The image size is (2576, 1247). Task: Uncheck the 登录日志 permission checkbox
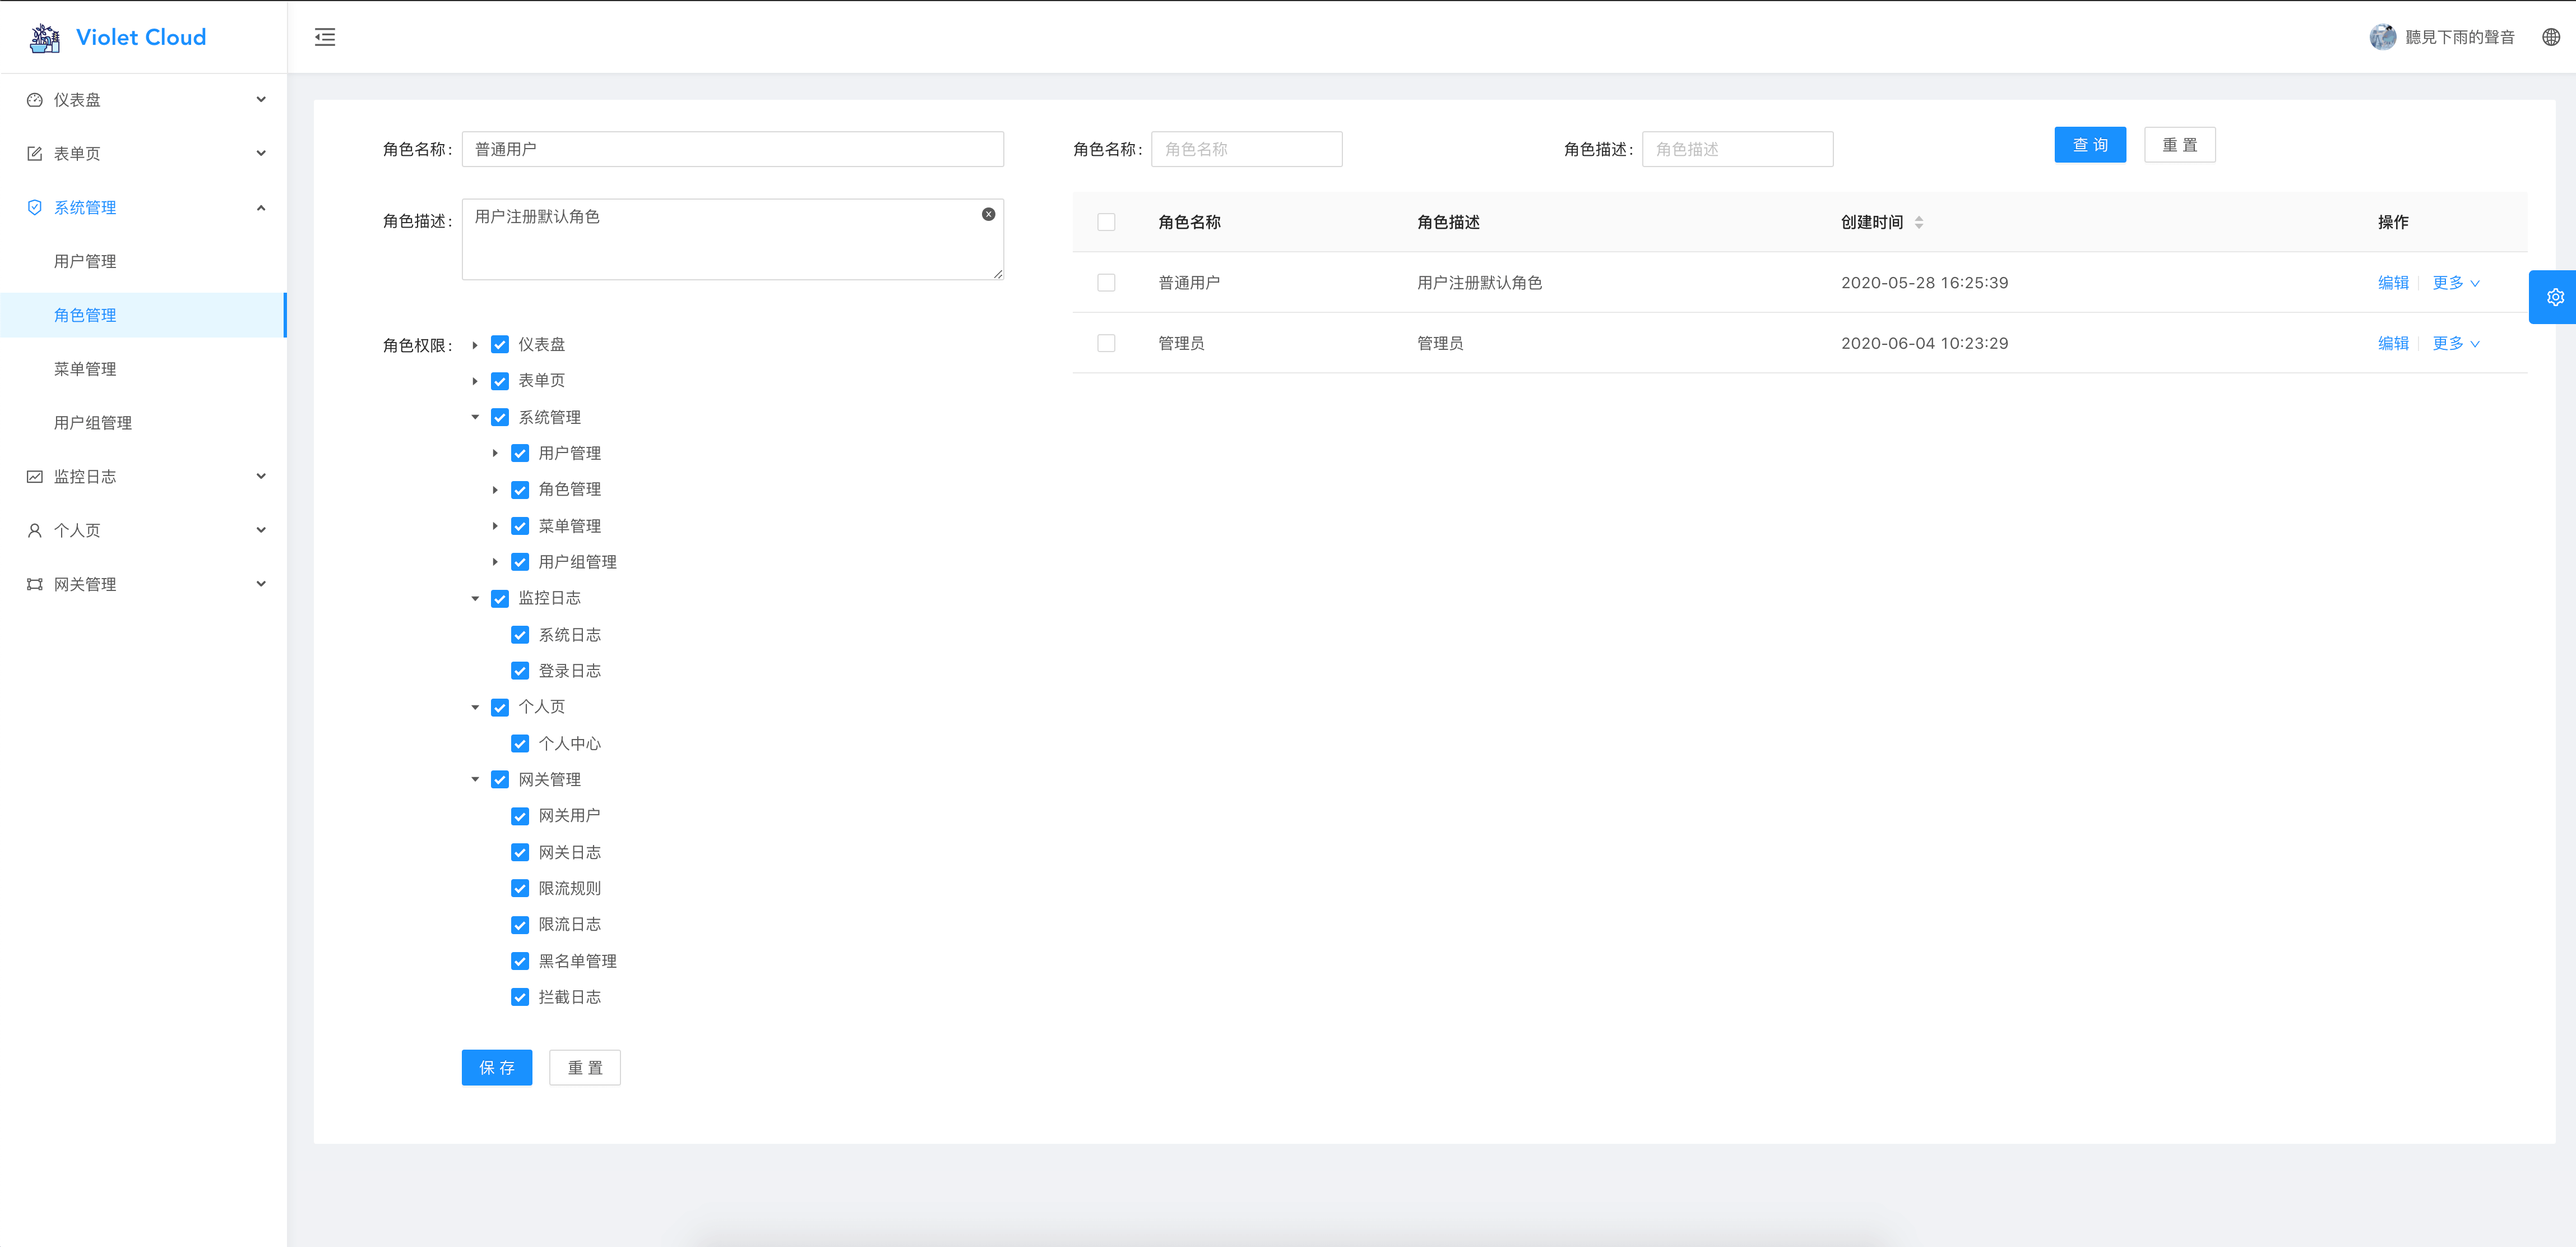click(520, 671)
